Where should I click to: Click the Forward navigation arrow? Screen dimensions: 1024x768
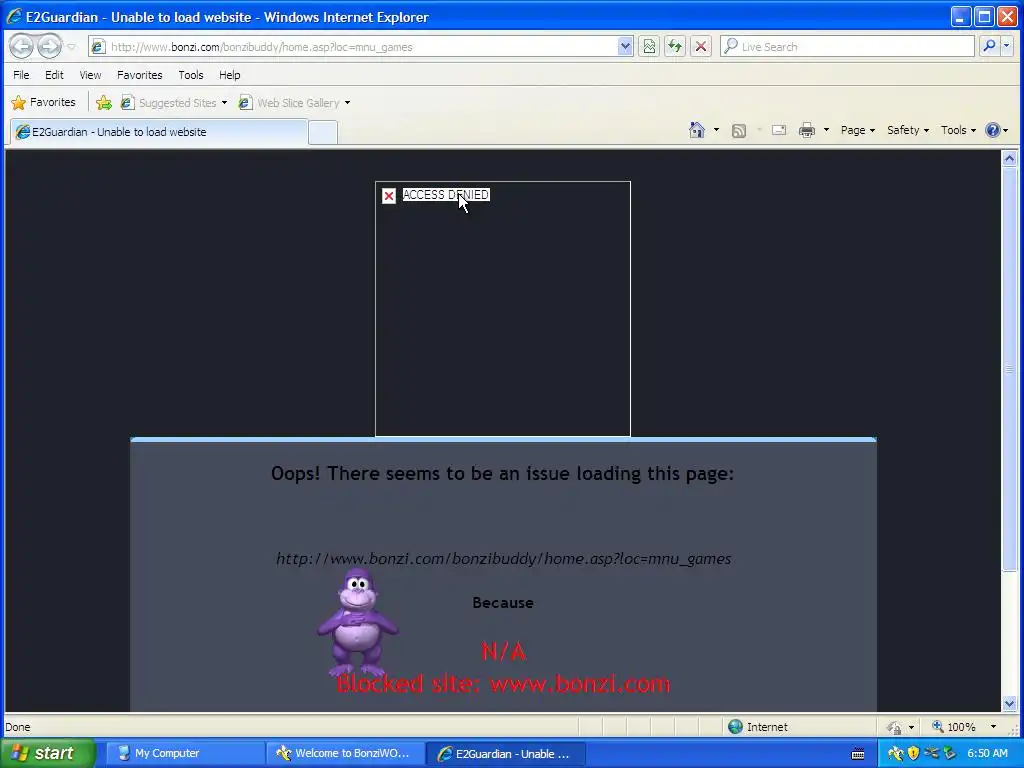(49, 46)
